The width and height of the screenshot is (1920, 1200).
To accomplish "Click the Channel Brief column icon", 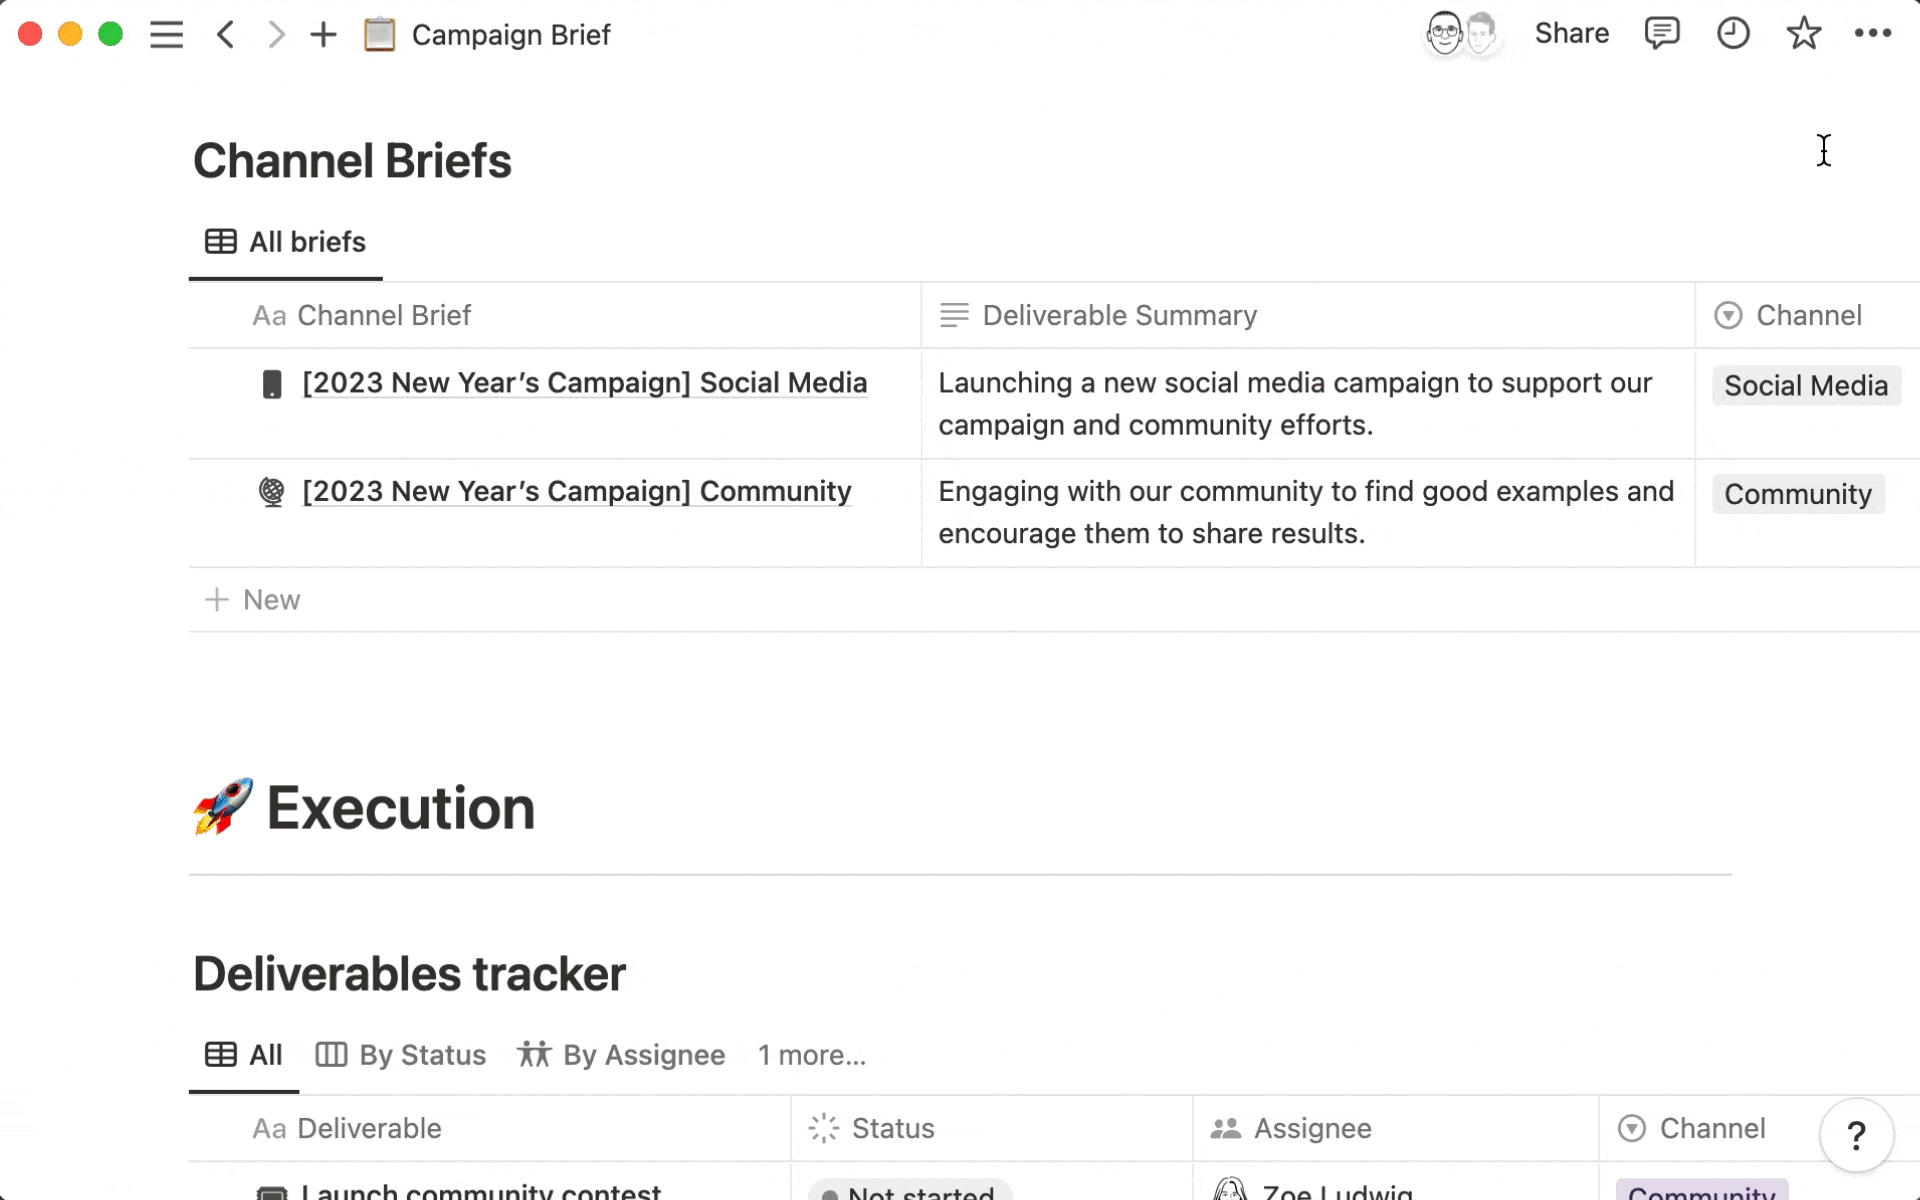I will point(268,315).
